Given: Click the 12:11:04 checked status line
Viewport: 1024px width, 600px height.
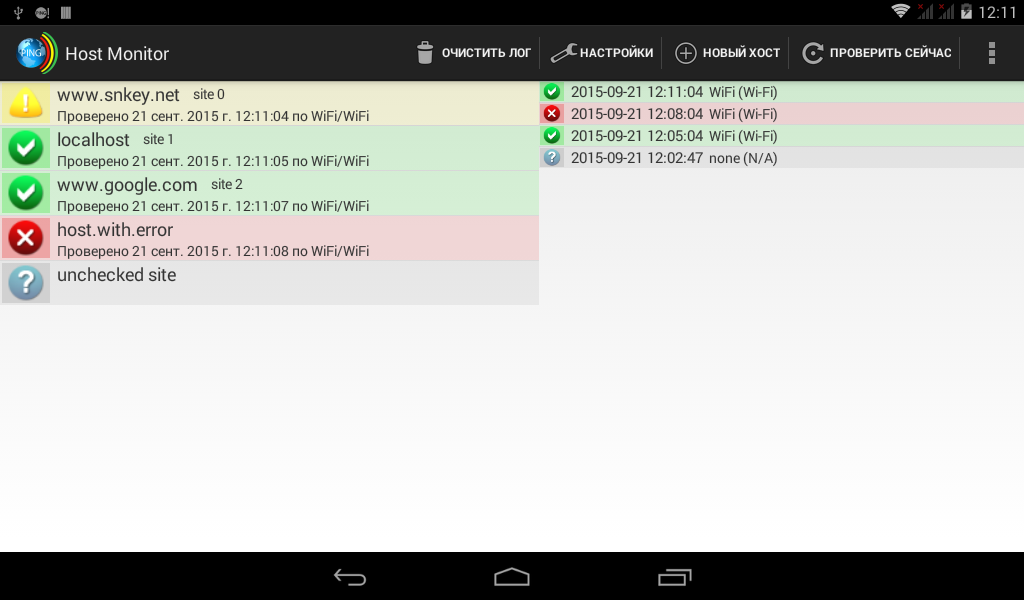Looking at the screenshot, I should [x=213, y=116].
